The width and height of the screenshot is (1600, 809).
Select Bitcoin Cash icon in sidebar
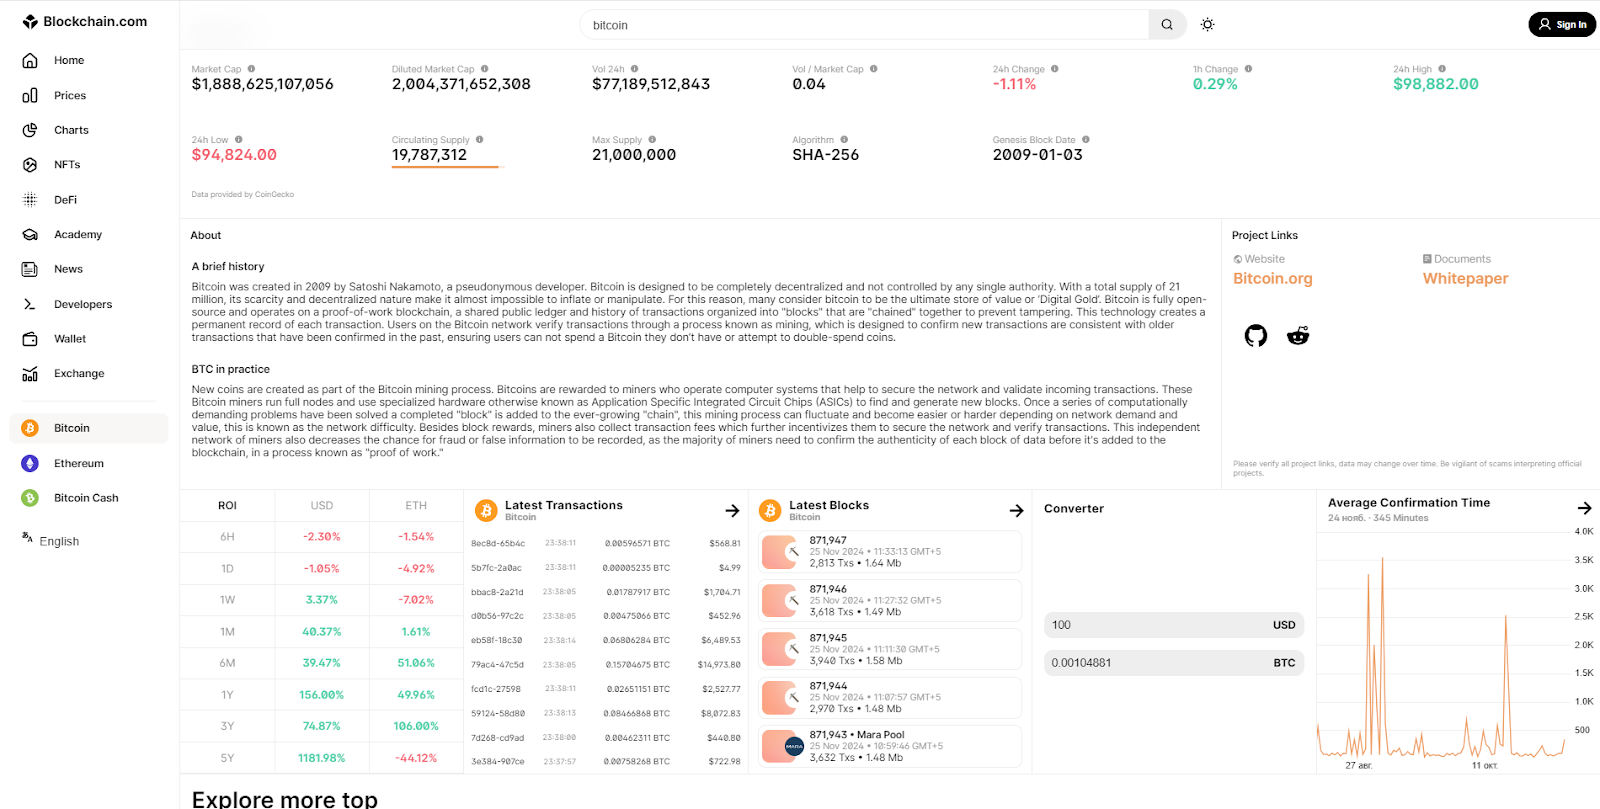pyautogui.click(x=30, y=498)
